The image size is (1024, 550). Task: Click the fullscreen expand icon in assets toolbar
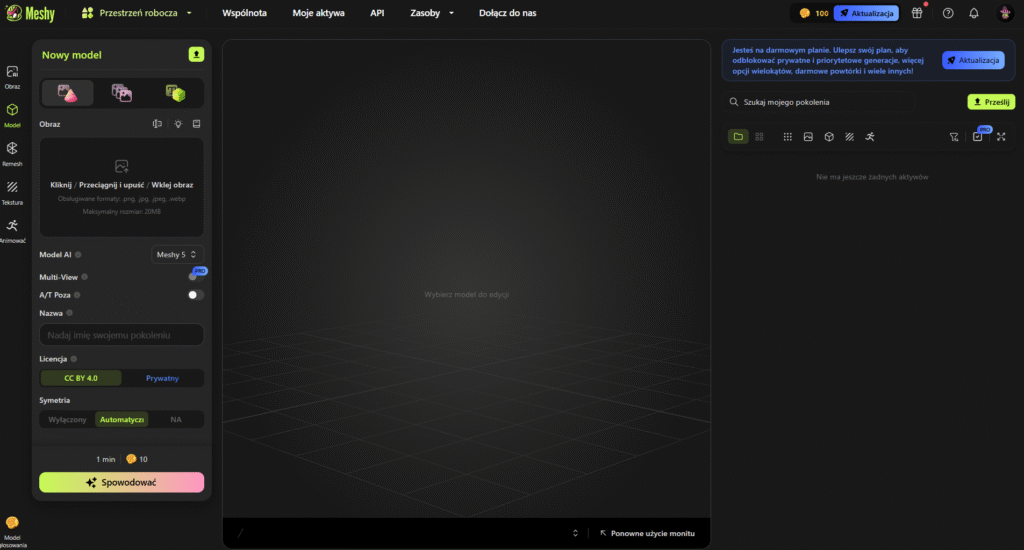(1001, 136)
